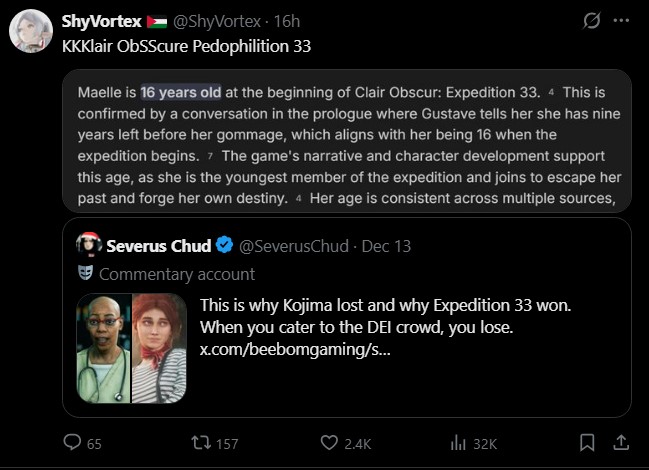Click the Grok explain icon
649x470 pixels.
(x=592, y=20)
